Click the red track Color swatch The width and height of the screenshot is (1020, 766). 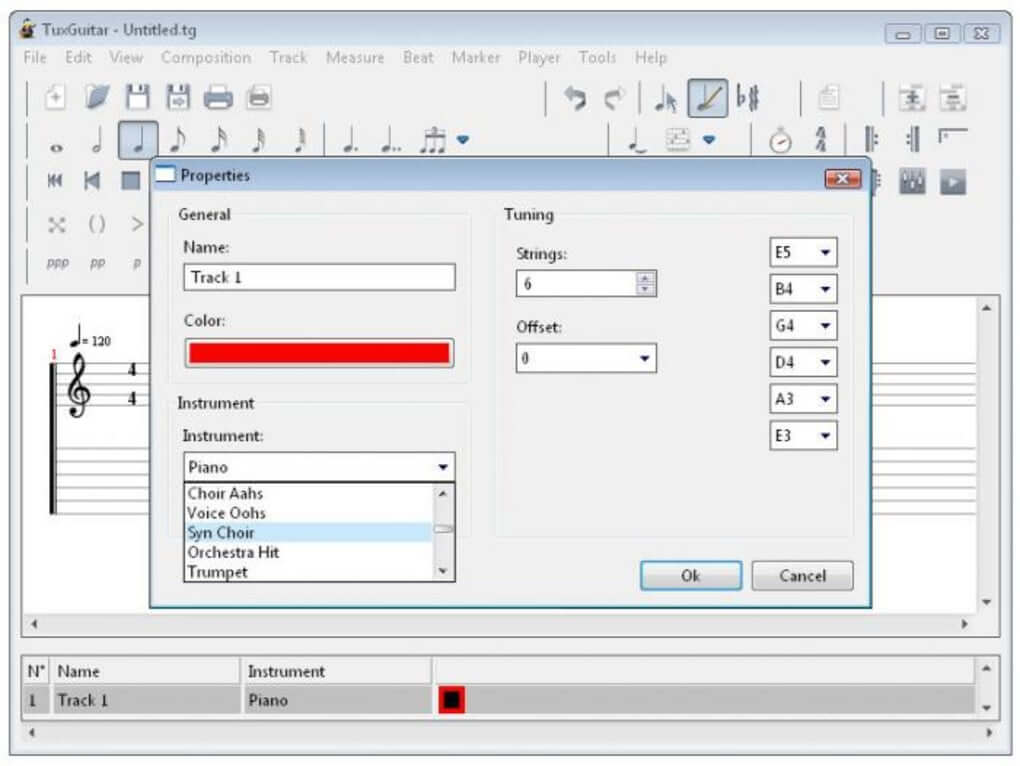coord(319,353)
